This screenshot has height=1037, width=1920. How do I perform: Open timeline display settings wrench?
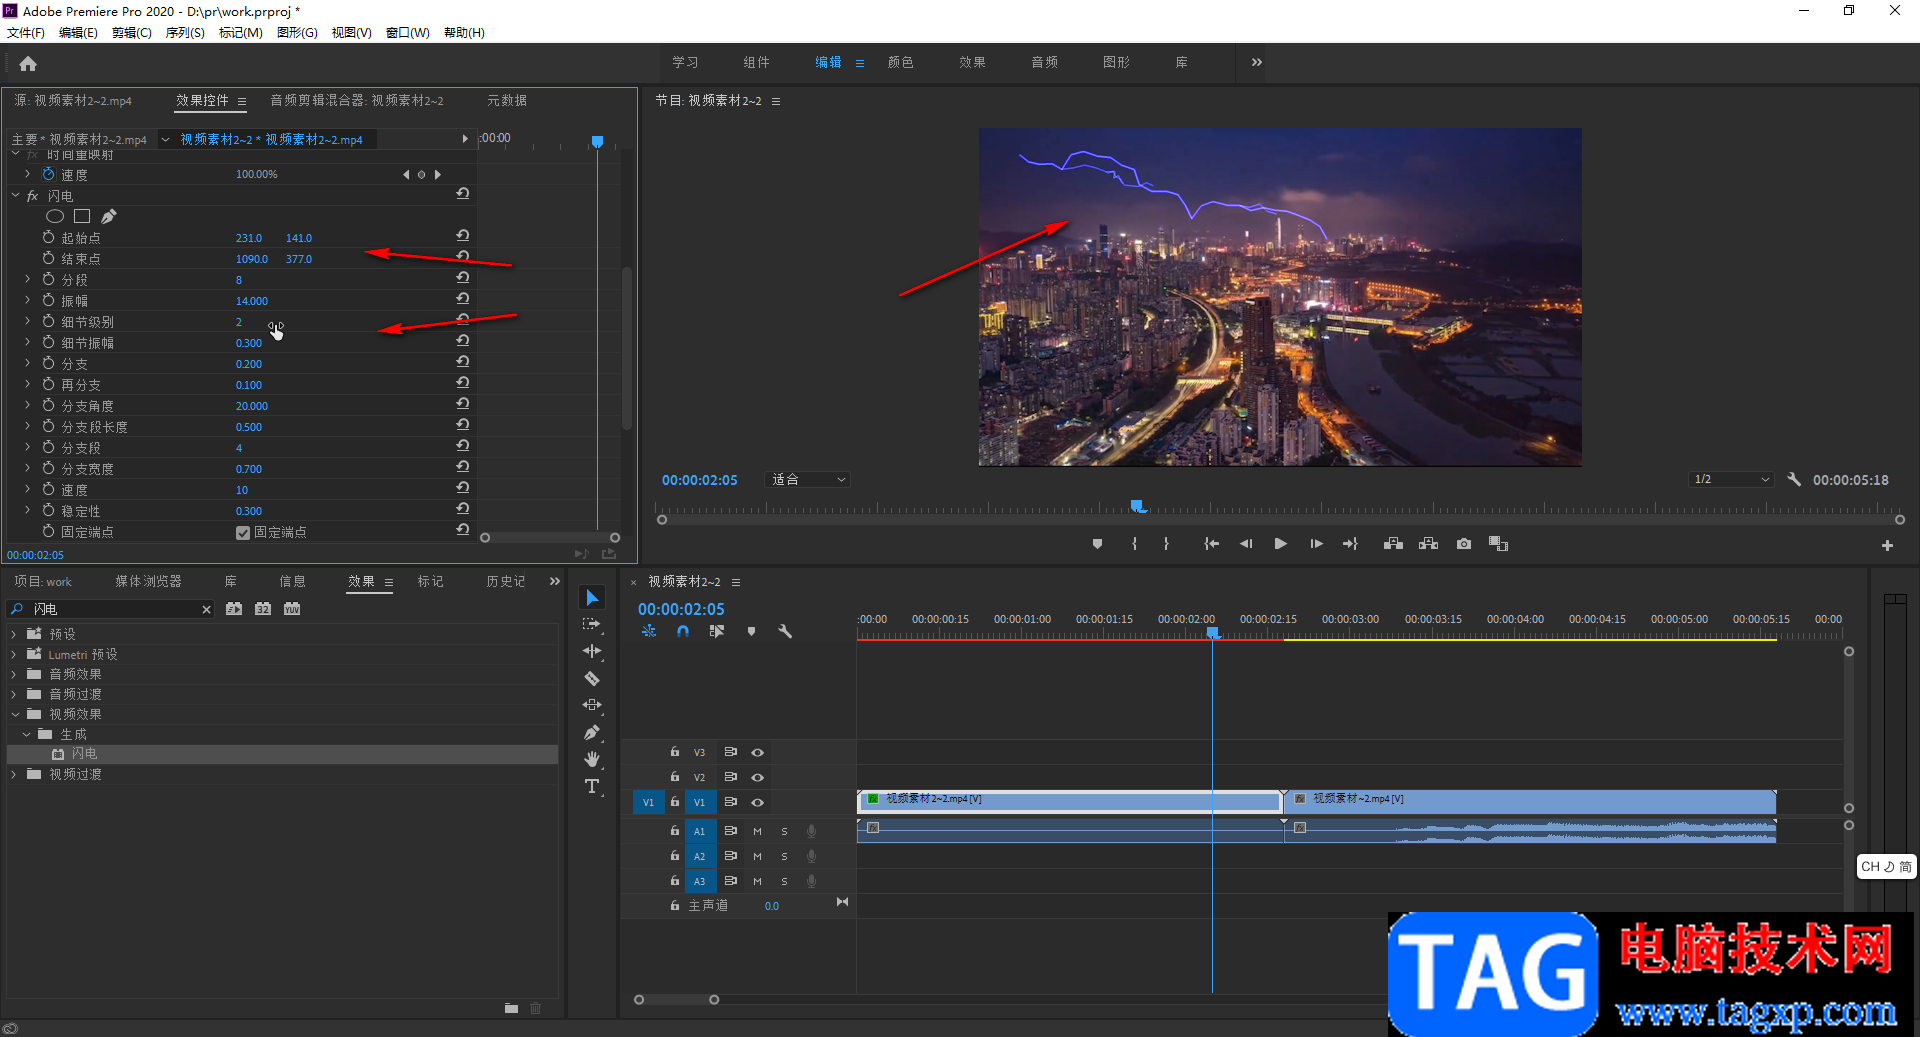(x=785, y=631)
